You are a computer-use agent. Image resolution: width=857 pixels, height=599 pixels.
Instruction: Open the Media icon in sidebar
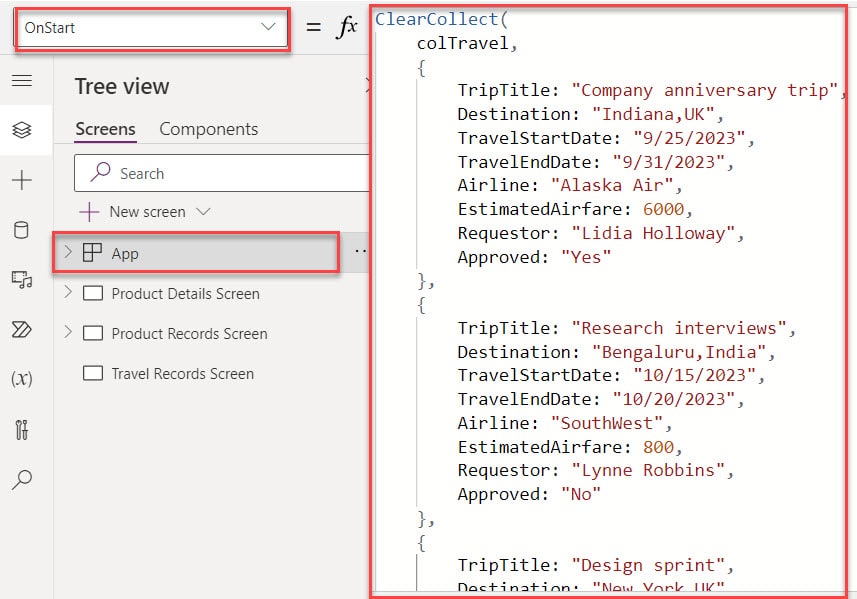pos(22,279)
